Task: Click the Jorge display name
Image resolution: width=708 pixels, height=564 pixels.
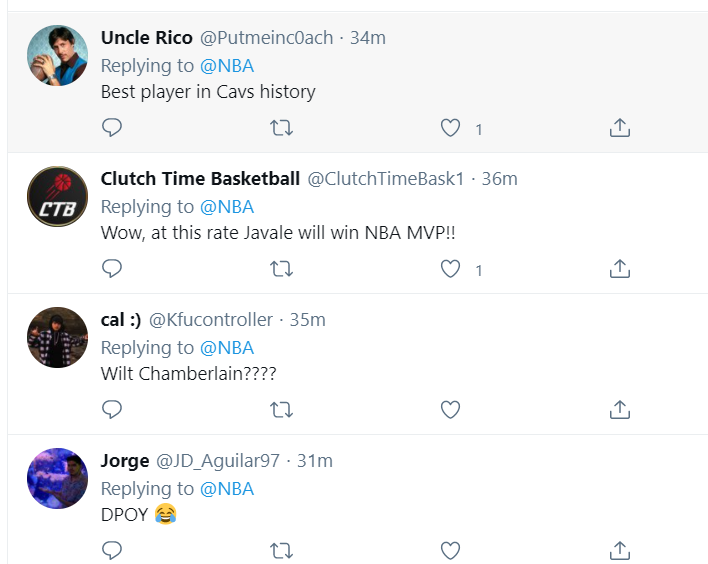Action: point(125,461)
